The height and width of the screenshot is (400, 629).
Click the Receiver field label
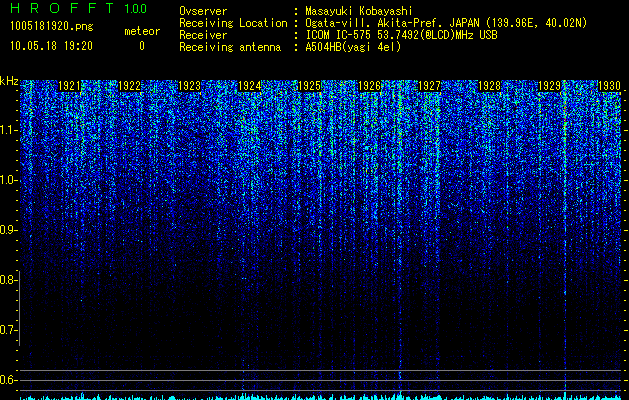coord(203,35)
